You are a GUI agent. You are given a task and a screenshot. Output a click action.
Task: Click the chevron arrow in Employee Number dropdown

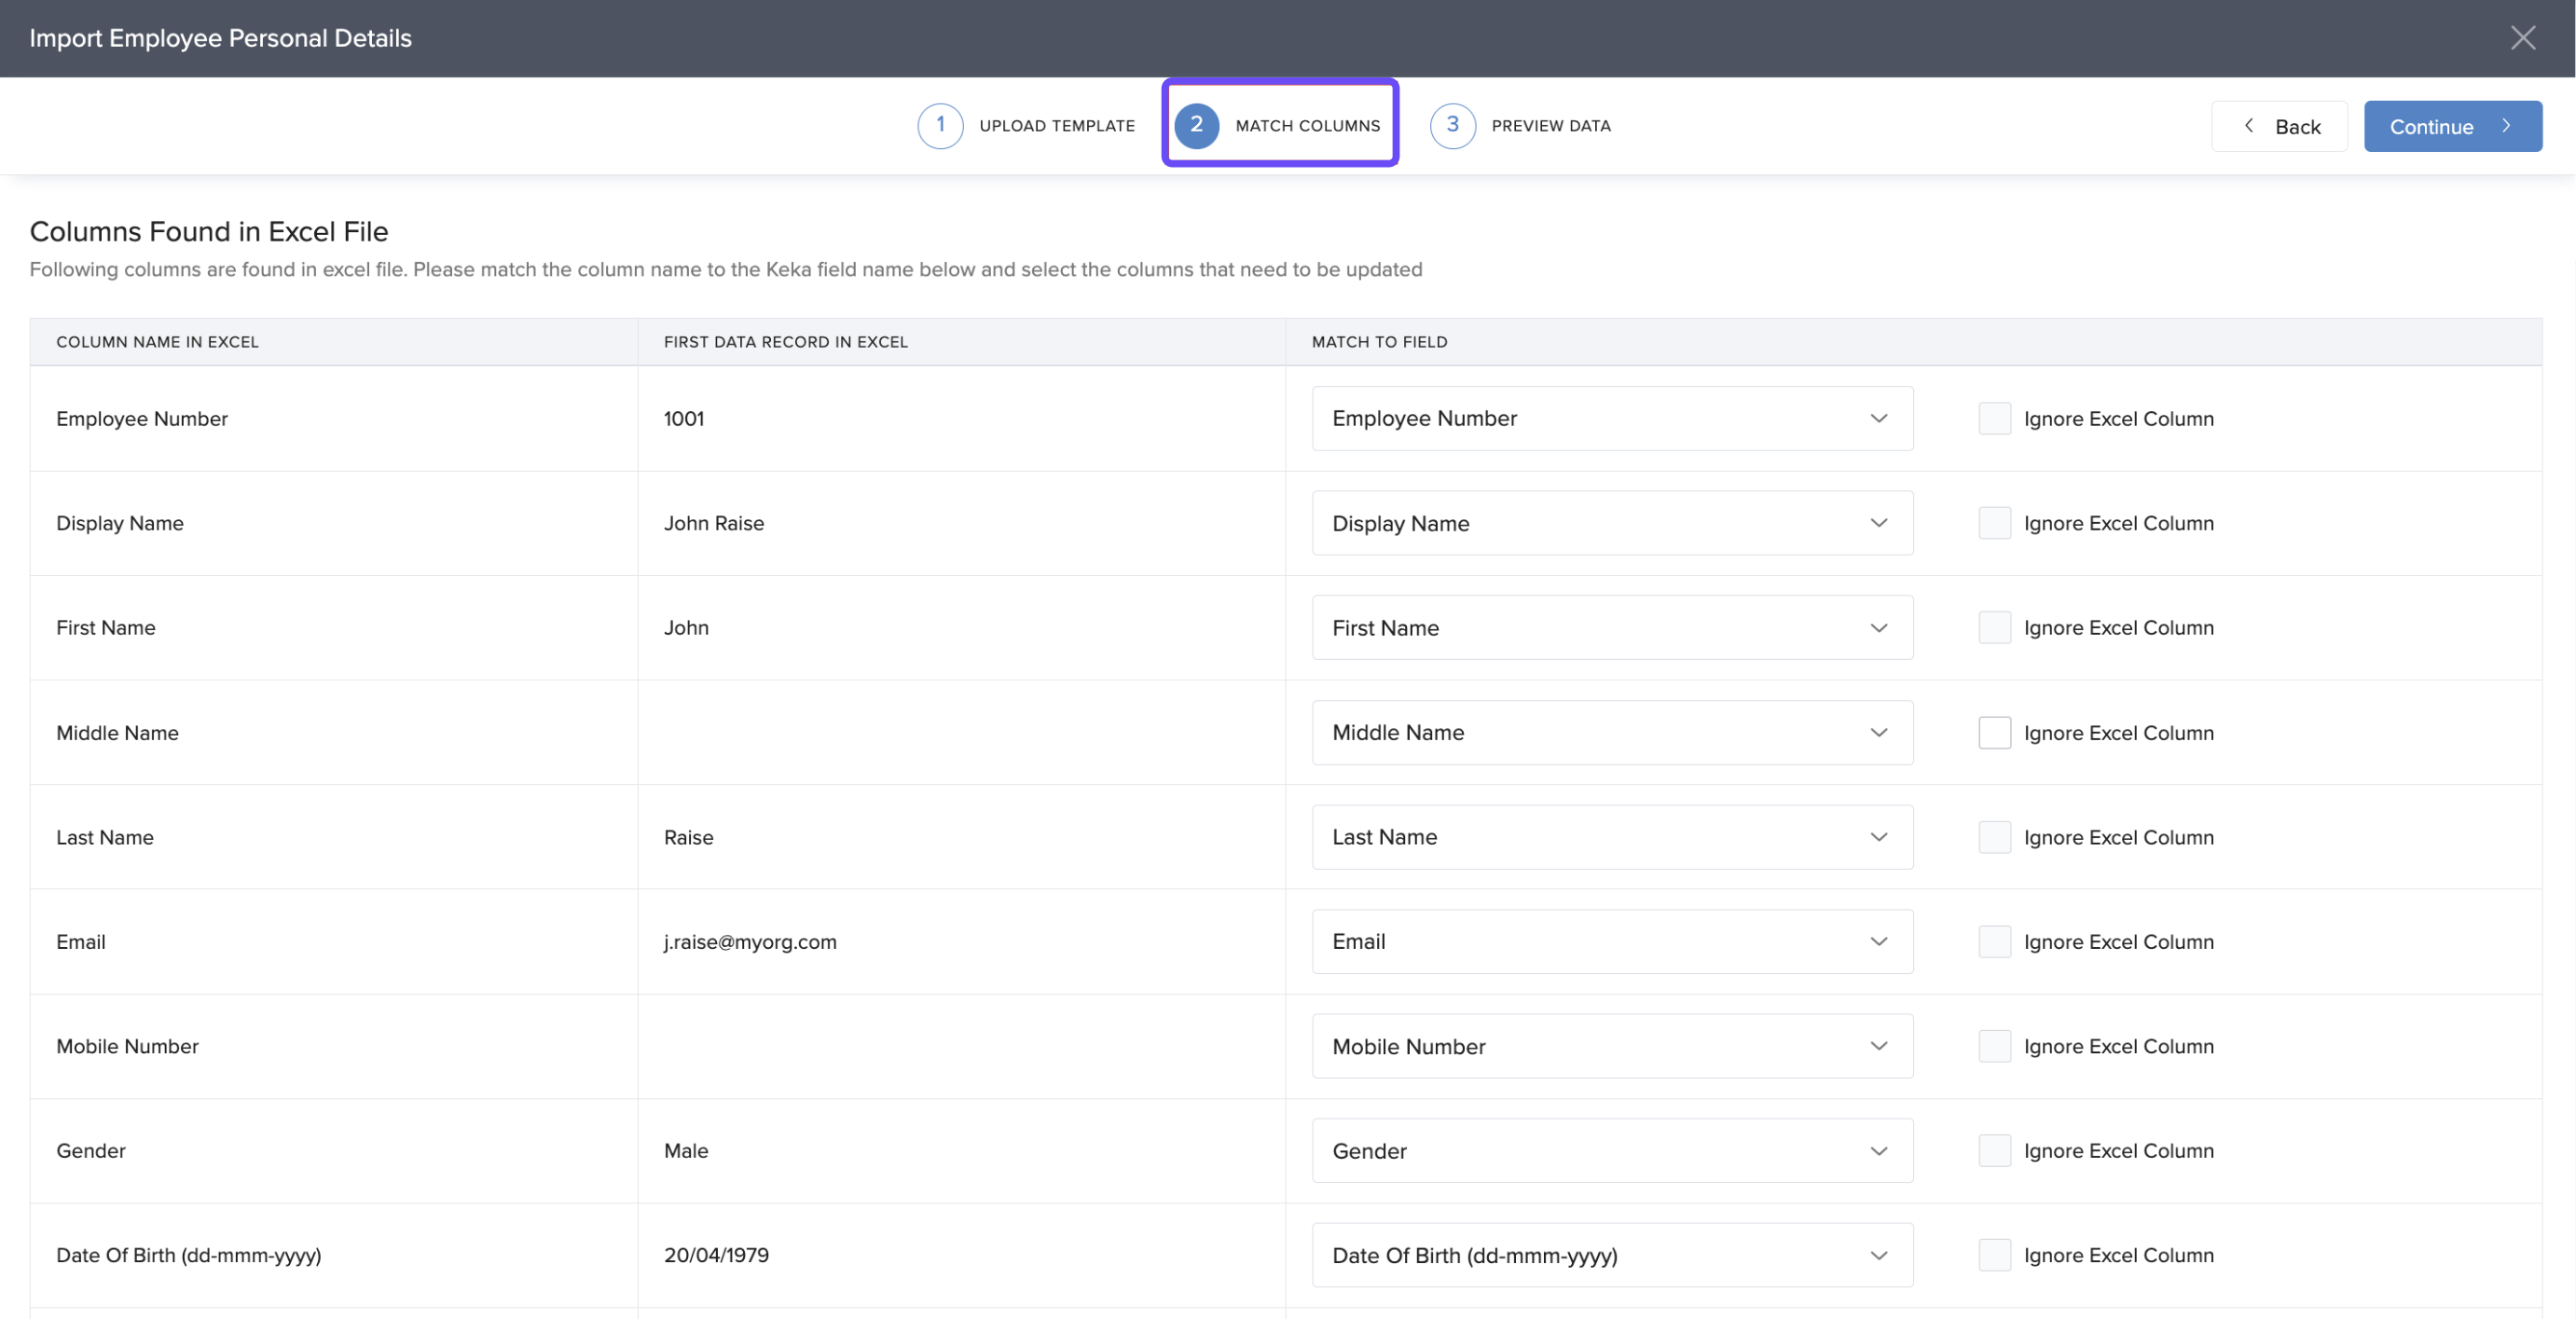pyautogui.click(x=1878, y=418)
